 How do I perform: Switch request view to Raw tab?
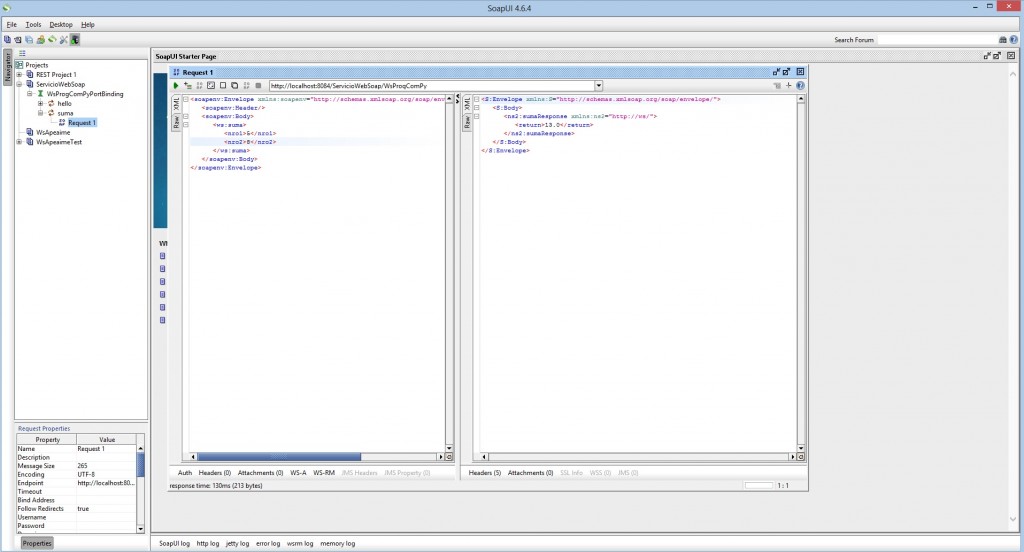[176, 123]
